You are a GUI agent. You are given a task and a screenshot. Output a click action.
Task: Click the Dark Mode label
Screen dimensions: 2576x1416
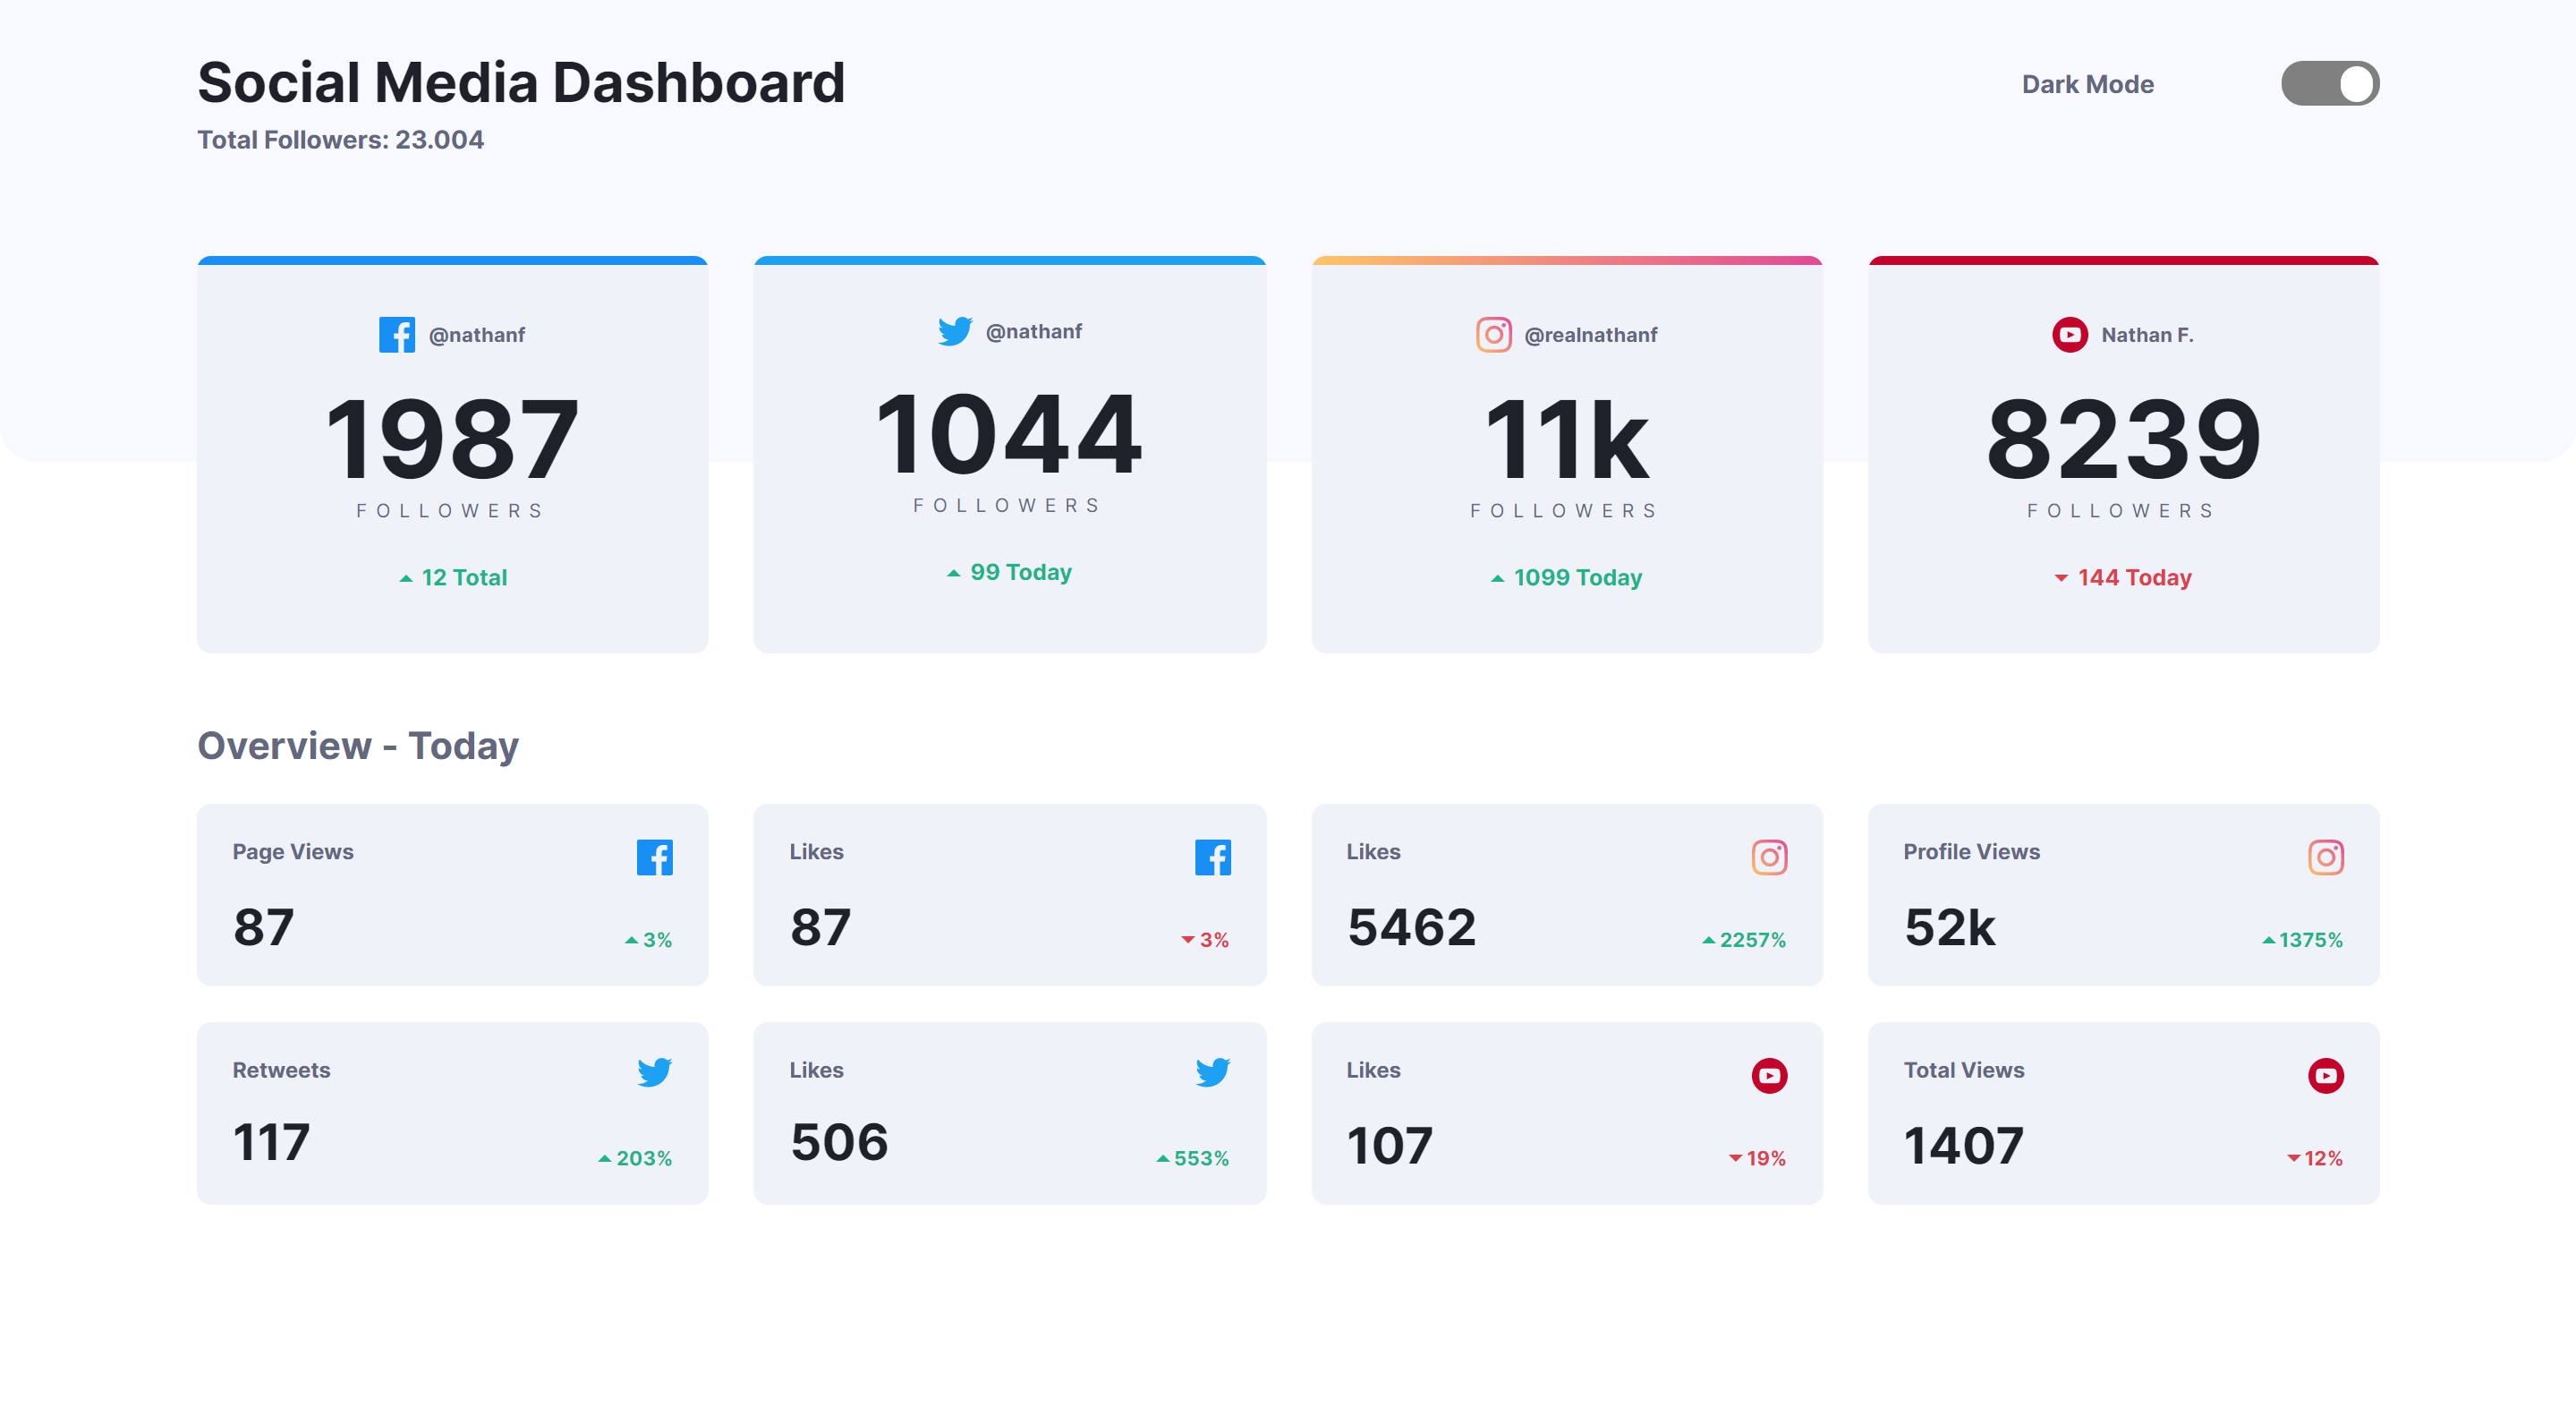[2087, 84]
